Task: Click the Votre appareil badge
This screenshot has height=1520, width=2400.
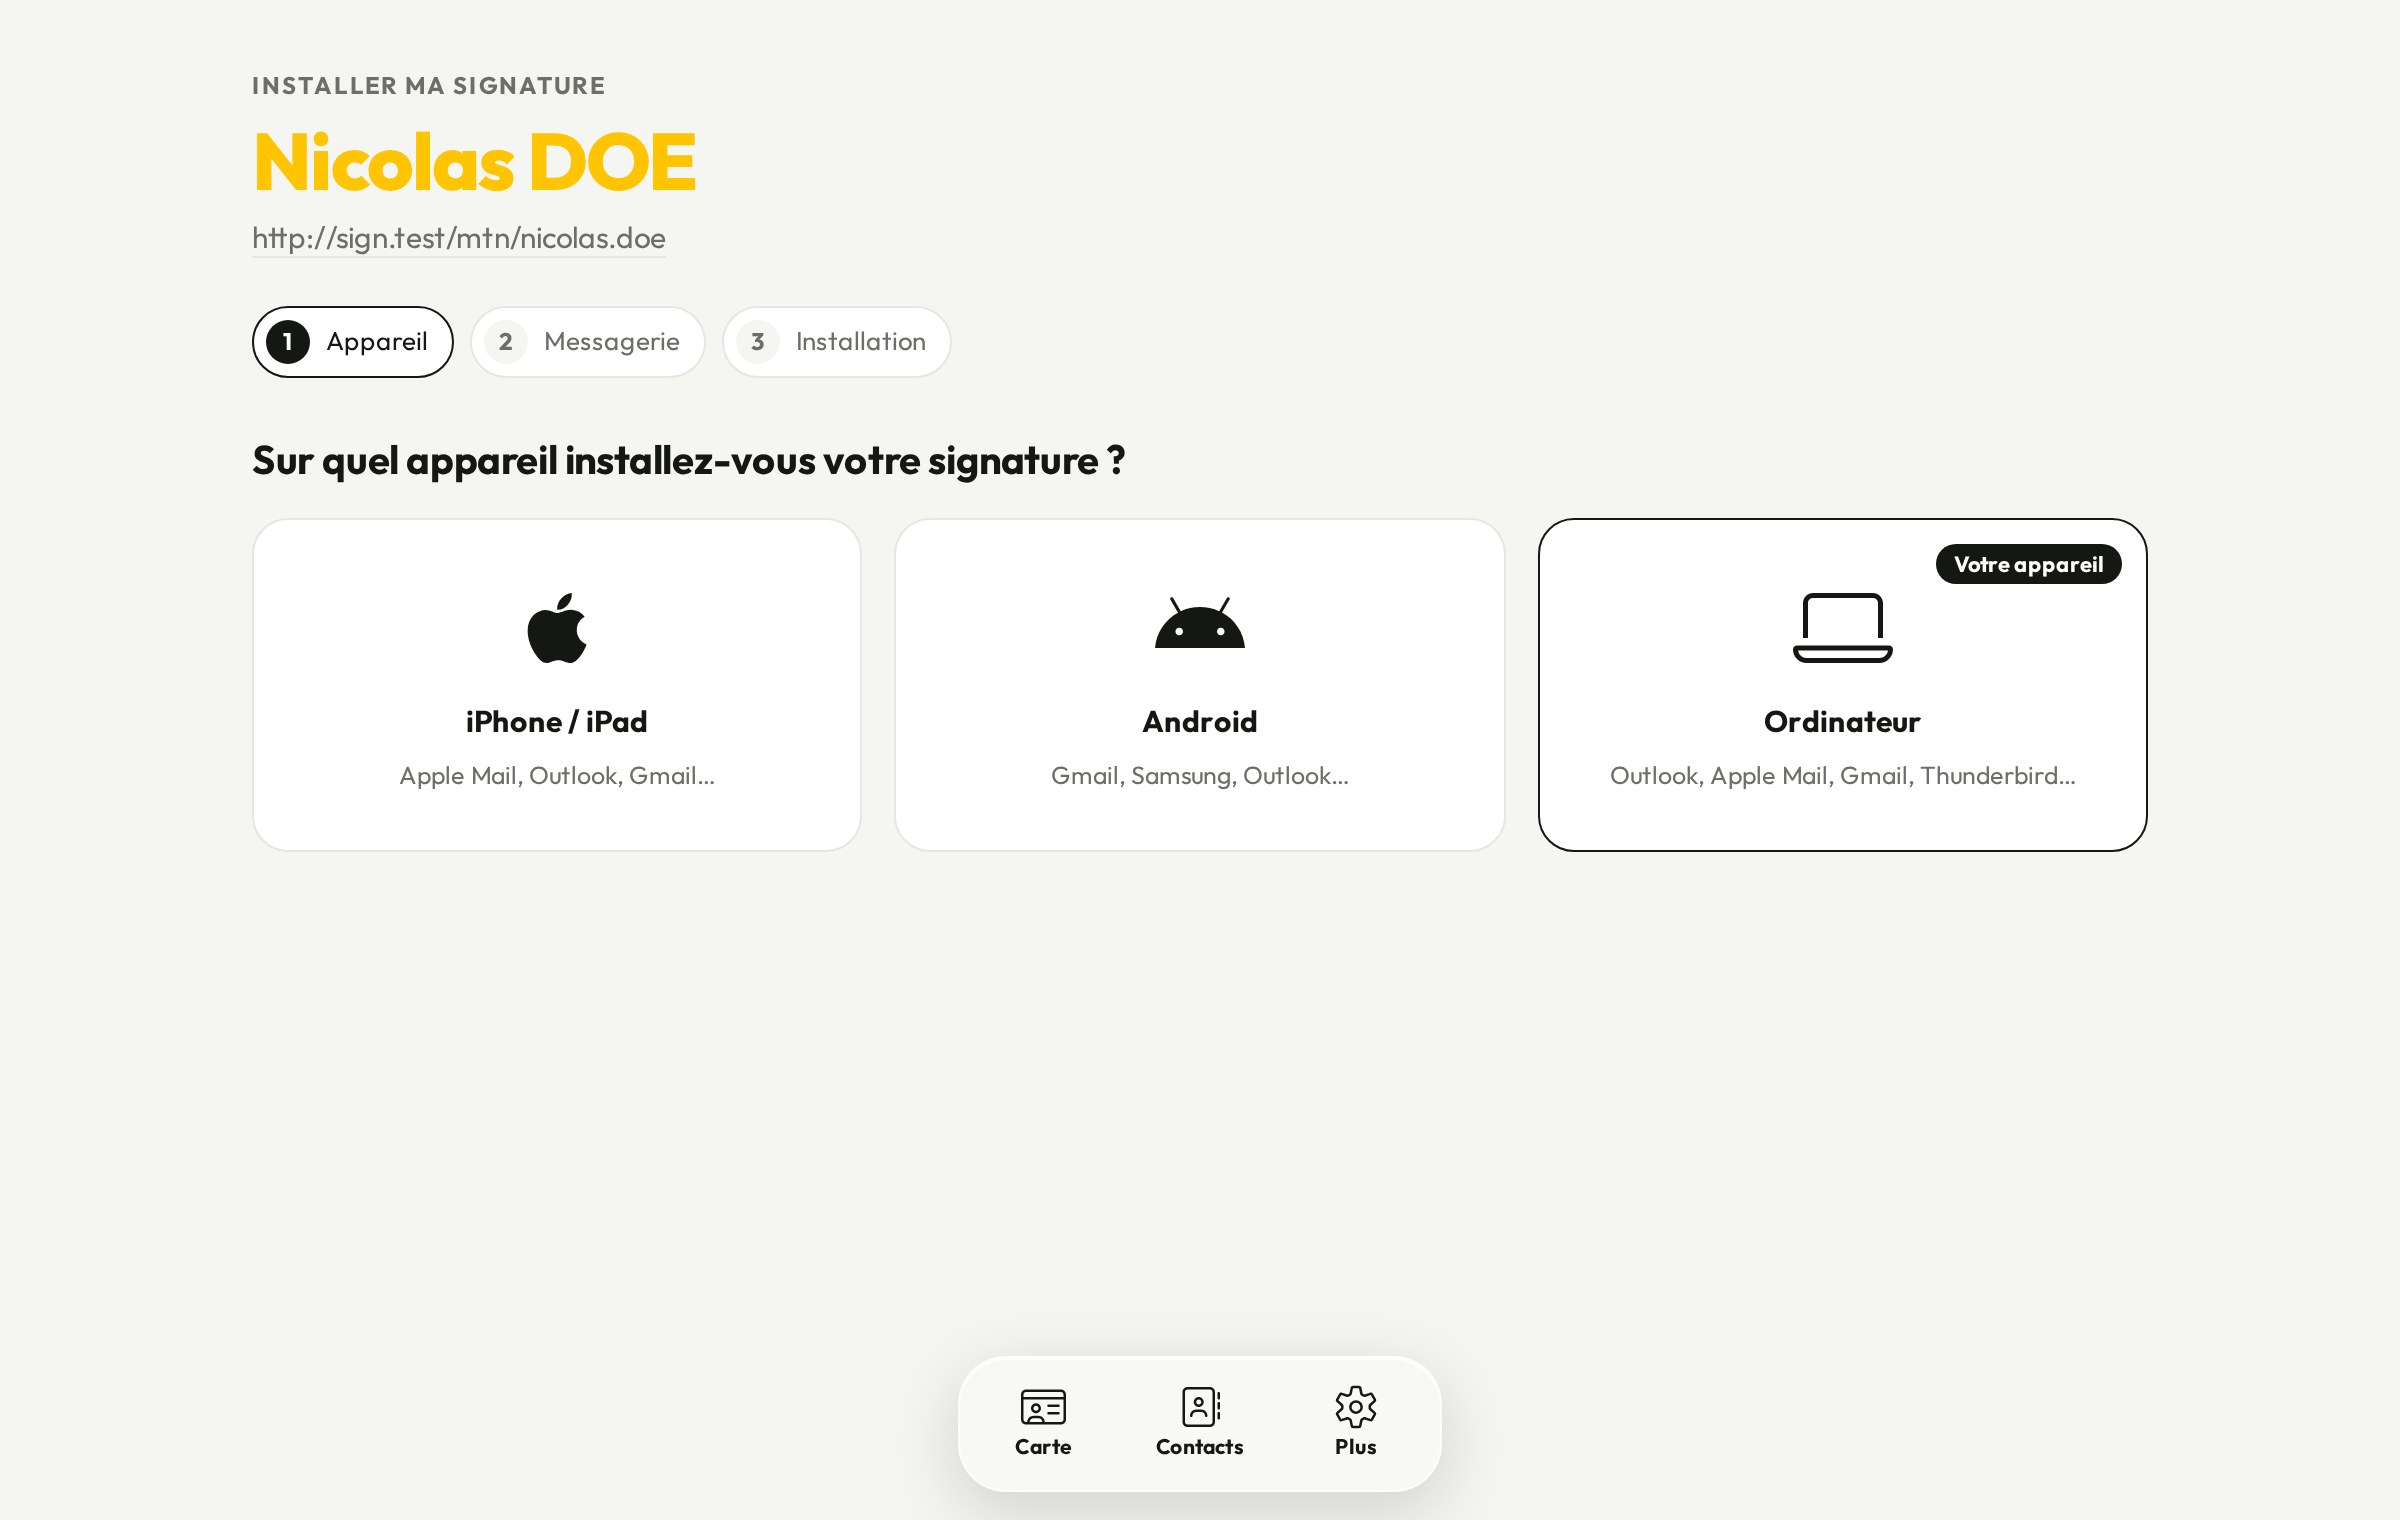Action: click(2028, 564)
